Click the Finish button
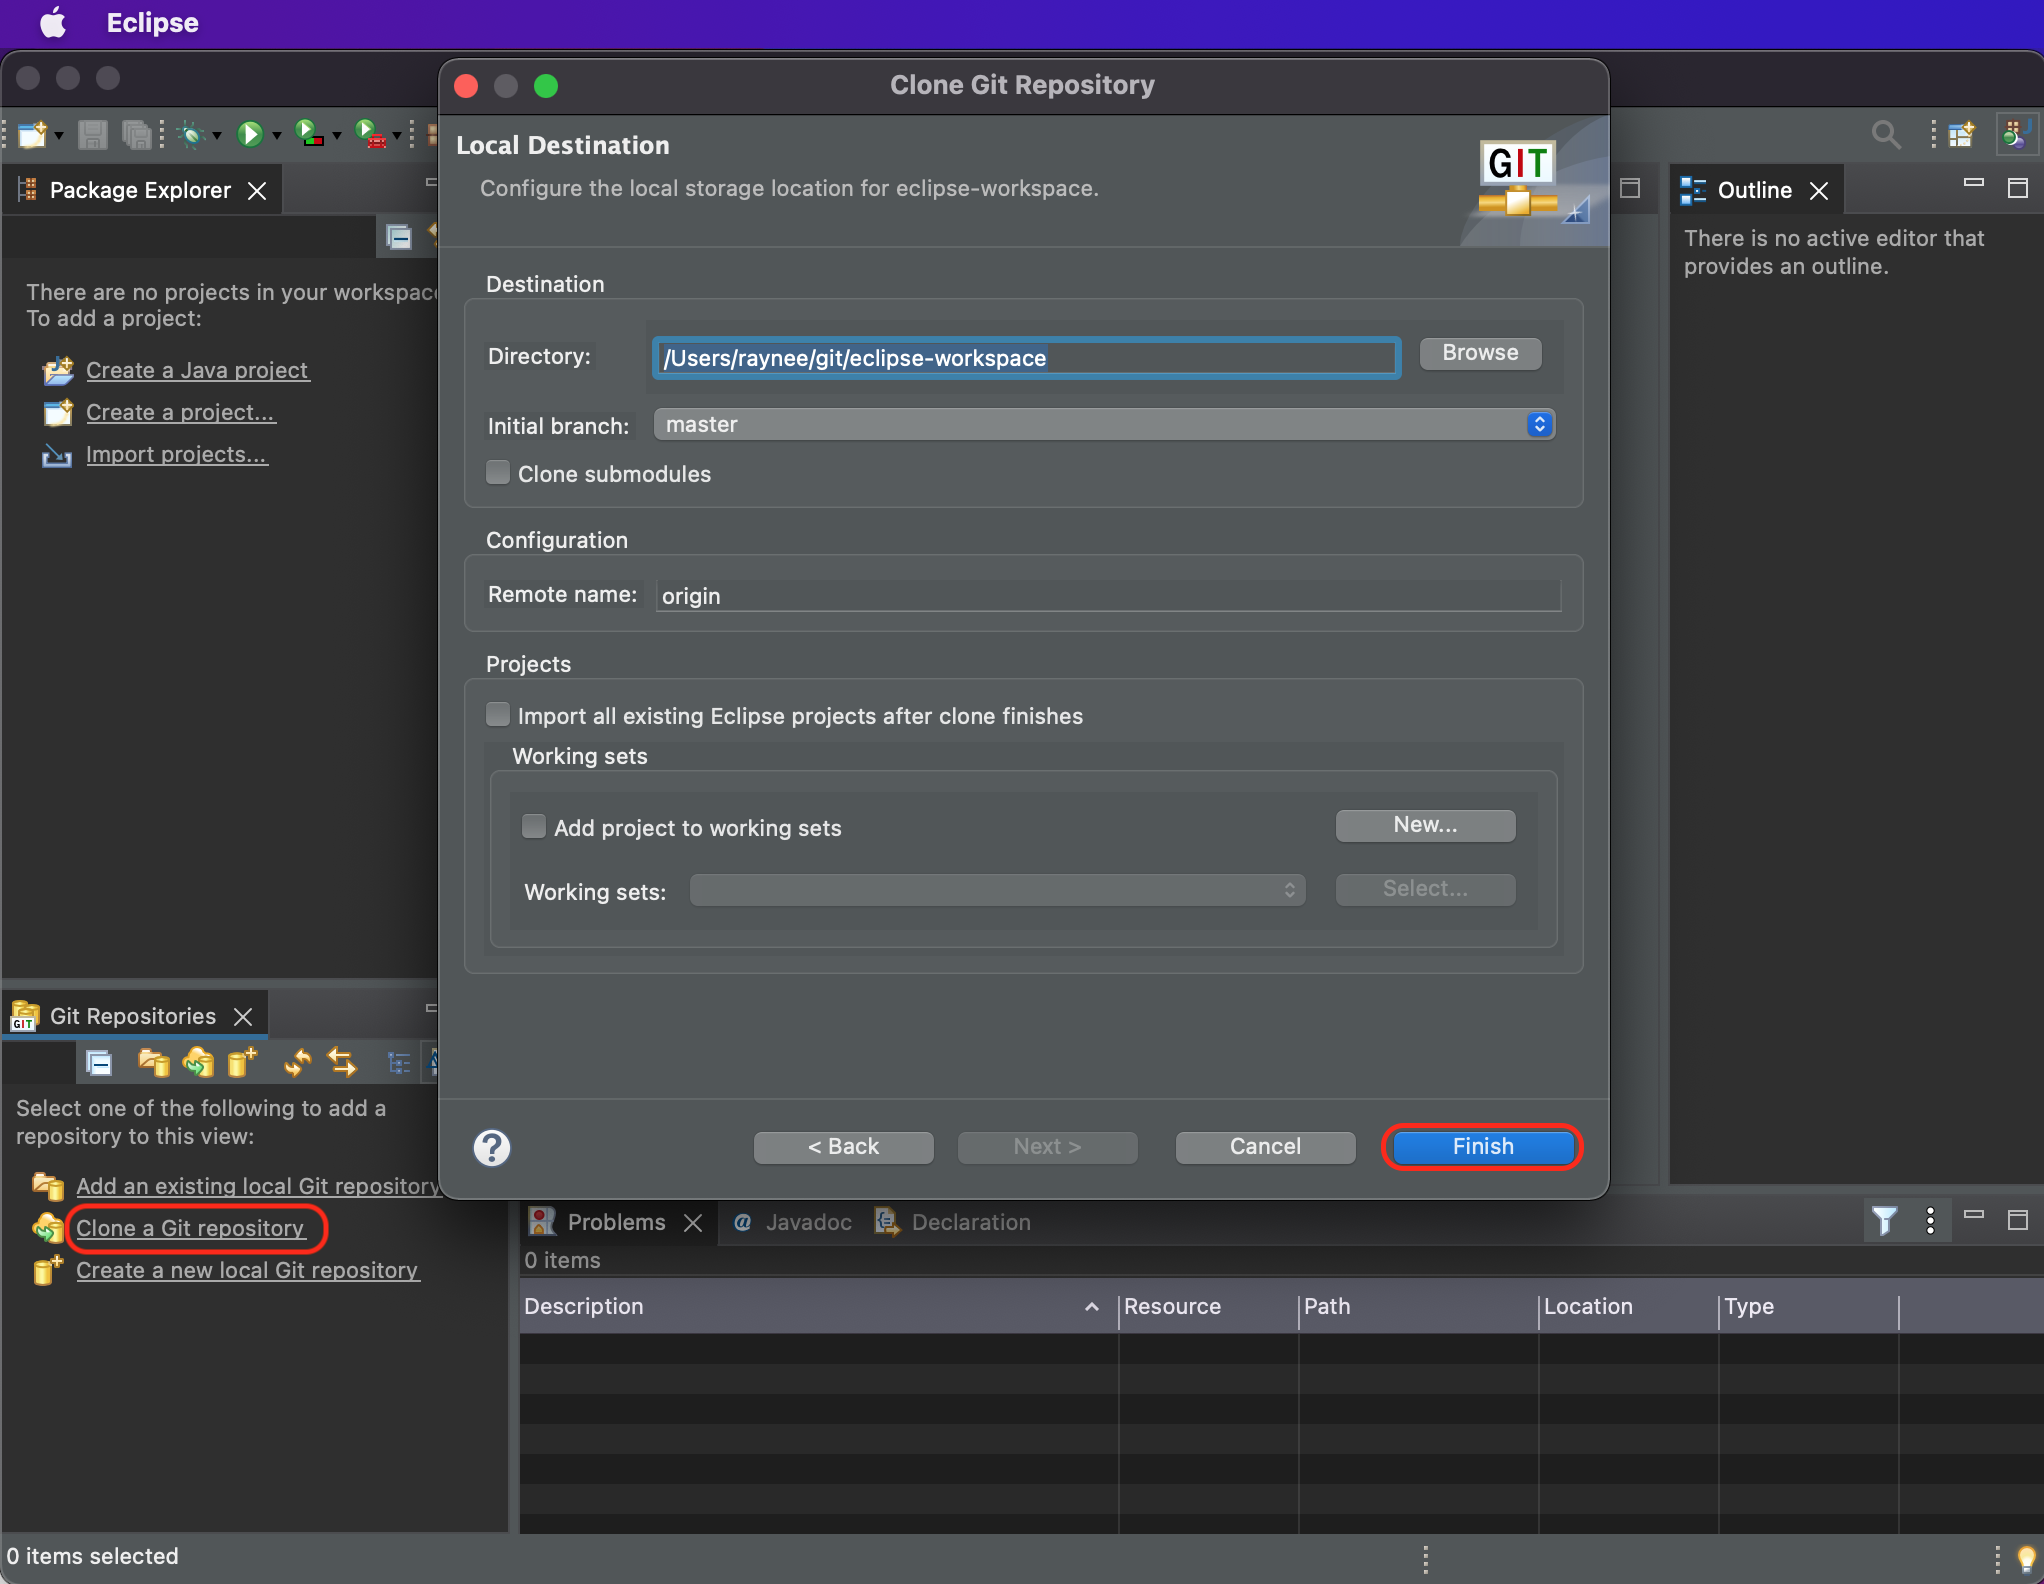This screenshot has height=1584, width=2044. (x=1482, y=1147)
